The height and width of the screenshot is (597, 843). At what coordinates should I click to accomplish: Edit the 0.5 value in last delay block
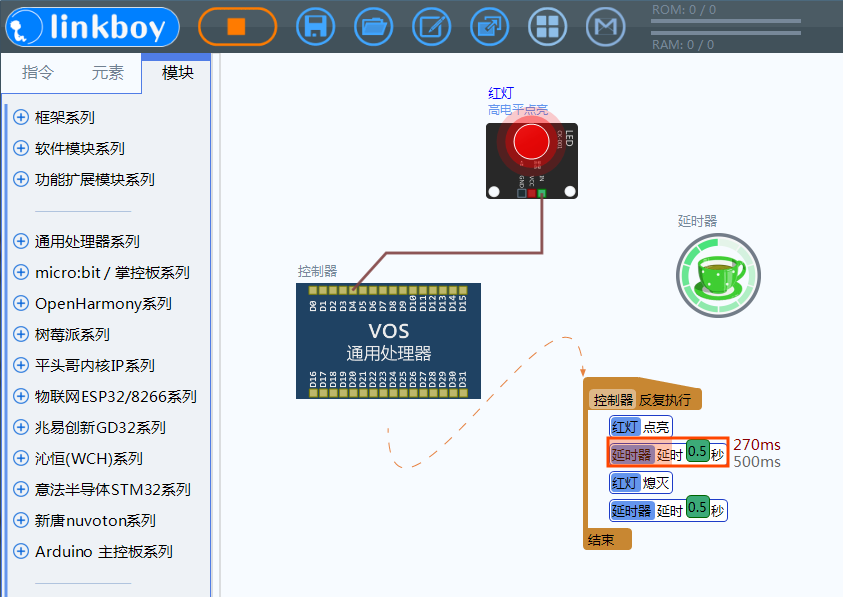pos(698,507)
